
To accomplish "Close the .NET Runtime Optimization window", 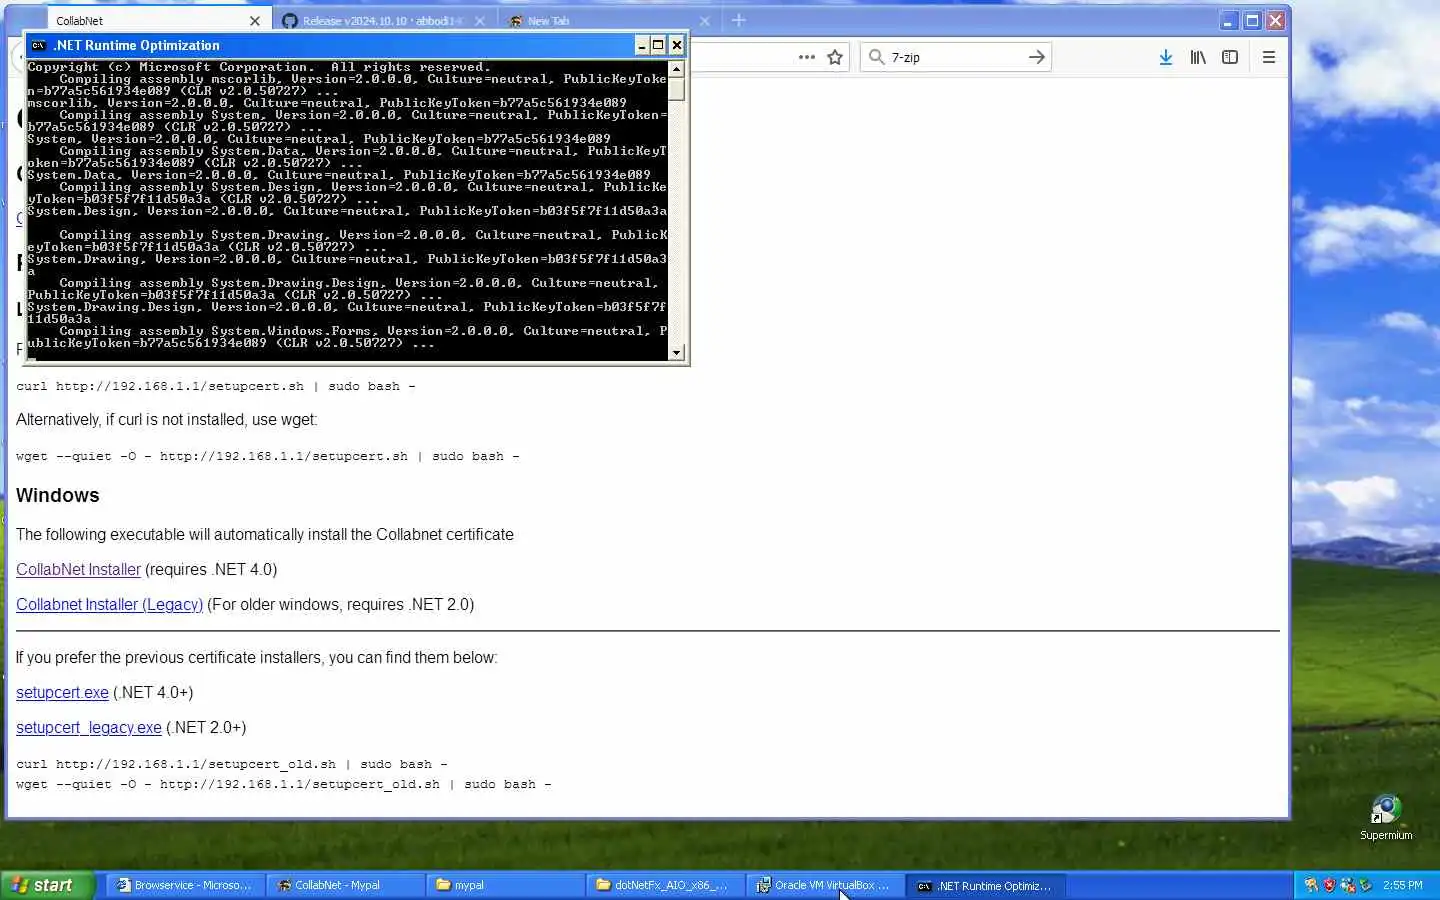I will click(677, 45).
